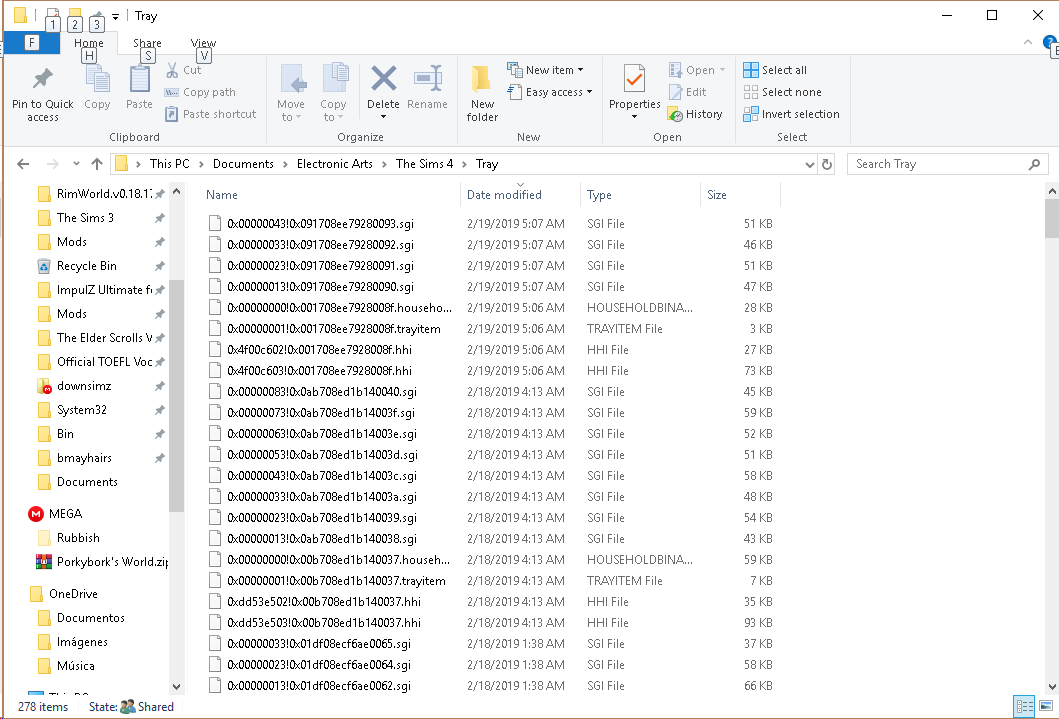Click Edit in the Open group
This screenshot has height=719, width=1059.
[x=688, y=92]
